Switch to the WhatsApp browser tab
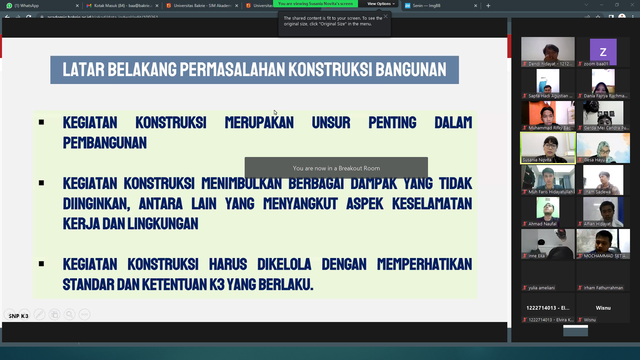This screenshot has height=360, width=640. click(x=41, y=6)
